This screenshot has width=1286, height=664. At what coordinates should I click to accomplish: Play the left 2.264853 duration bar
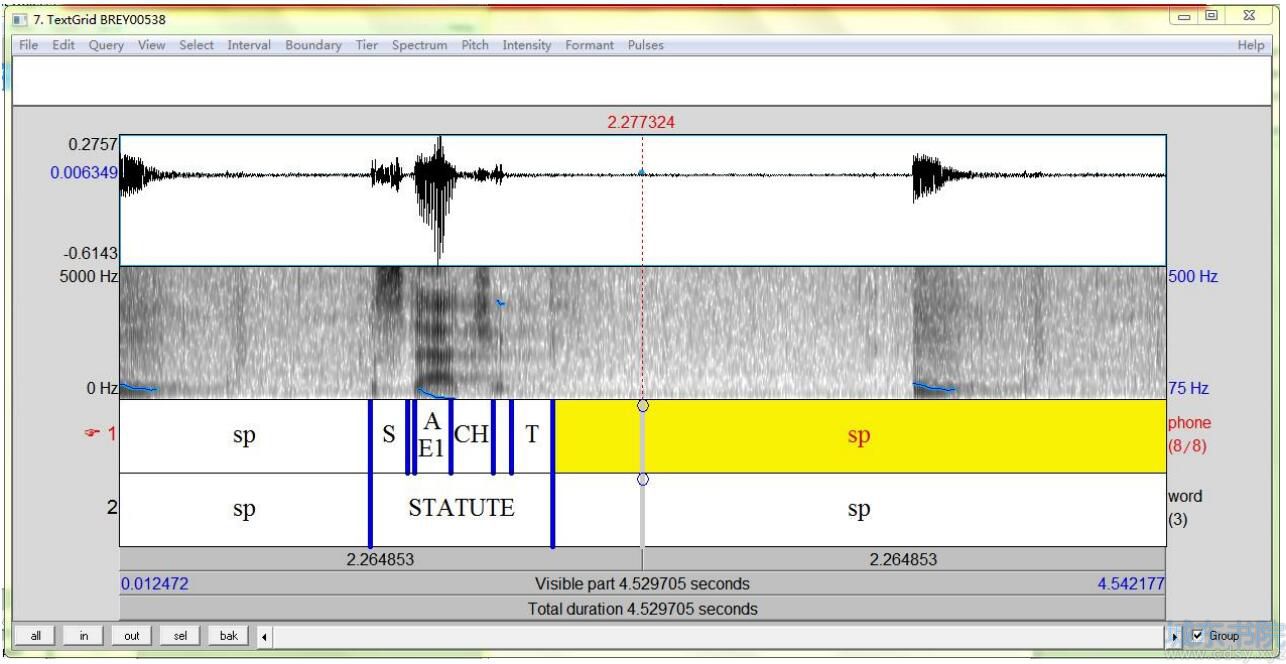point(380,559)
